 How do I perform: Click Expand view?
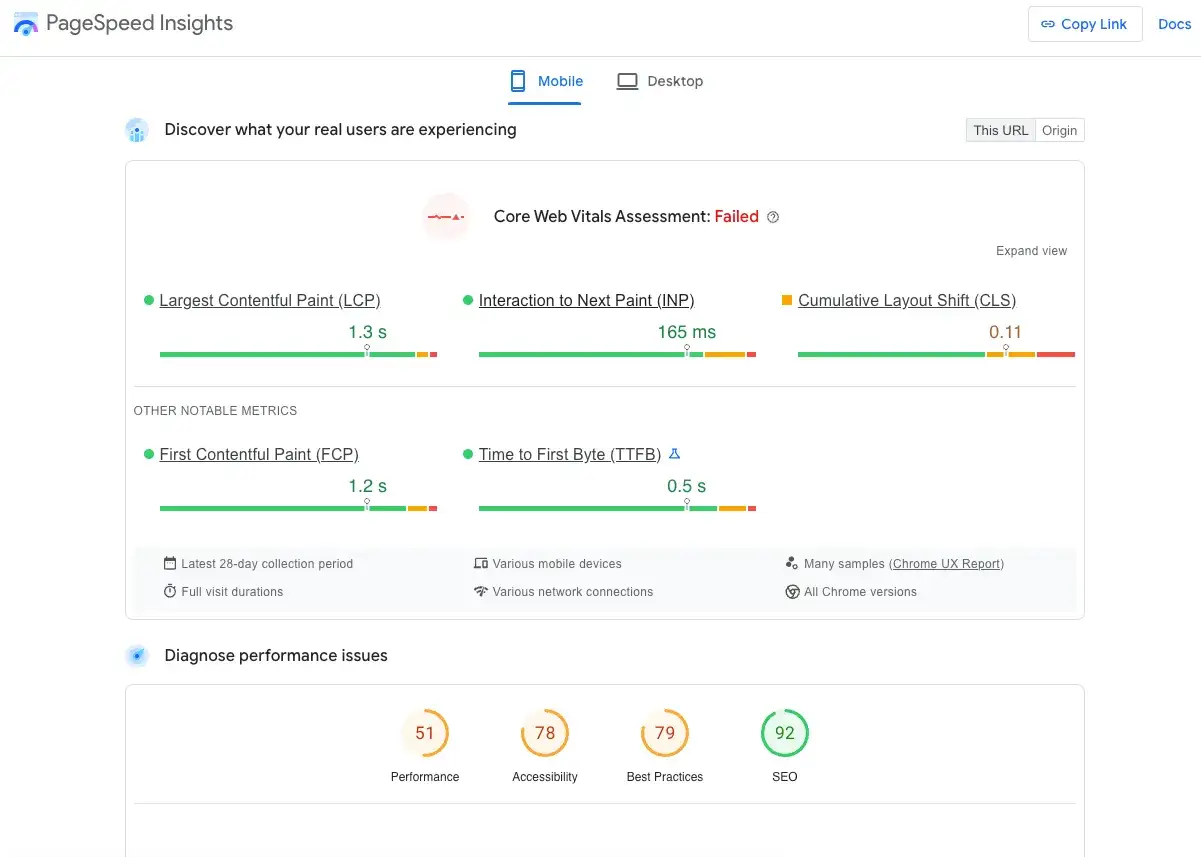pos(1031,251)
